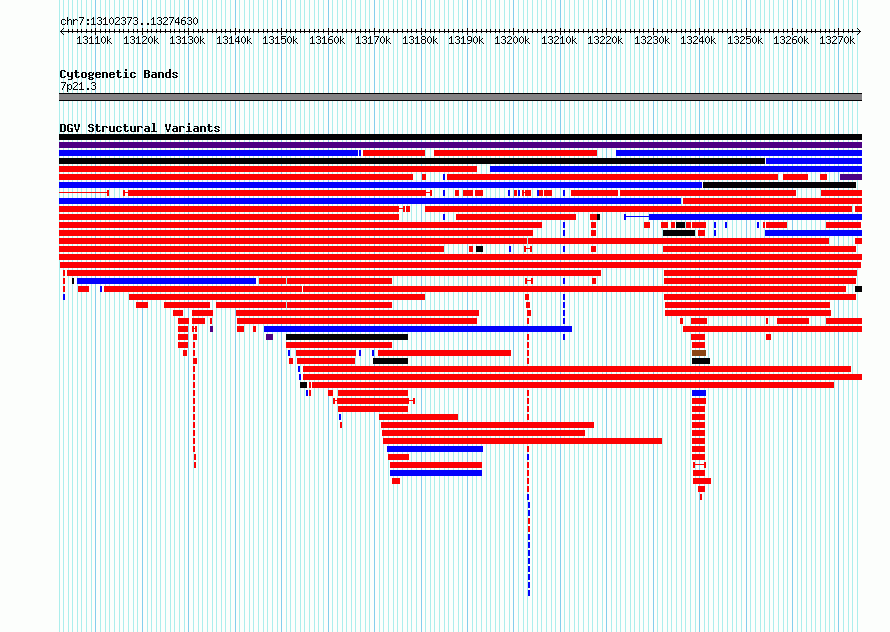This screenshot has height=632, width=890.
Task: Click the 13110k ruler label
Action: (94, 40)
